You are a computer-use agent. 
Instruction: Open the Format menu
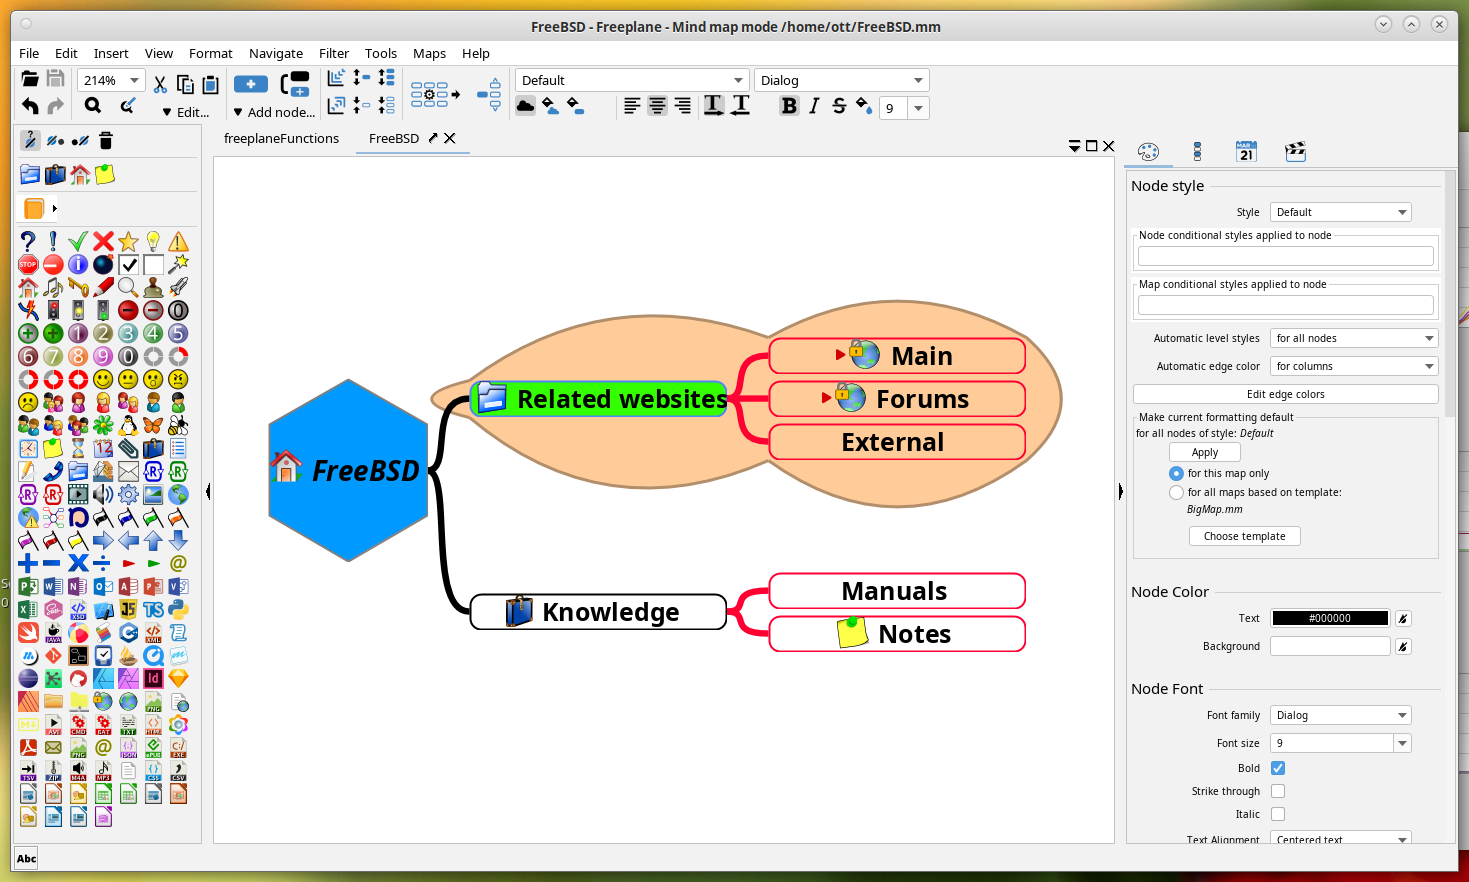pos(210,53)
